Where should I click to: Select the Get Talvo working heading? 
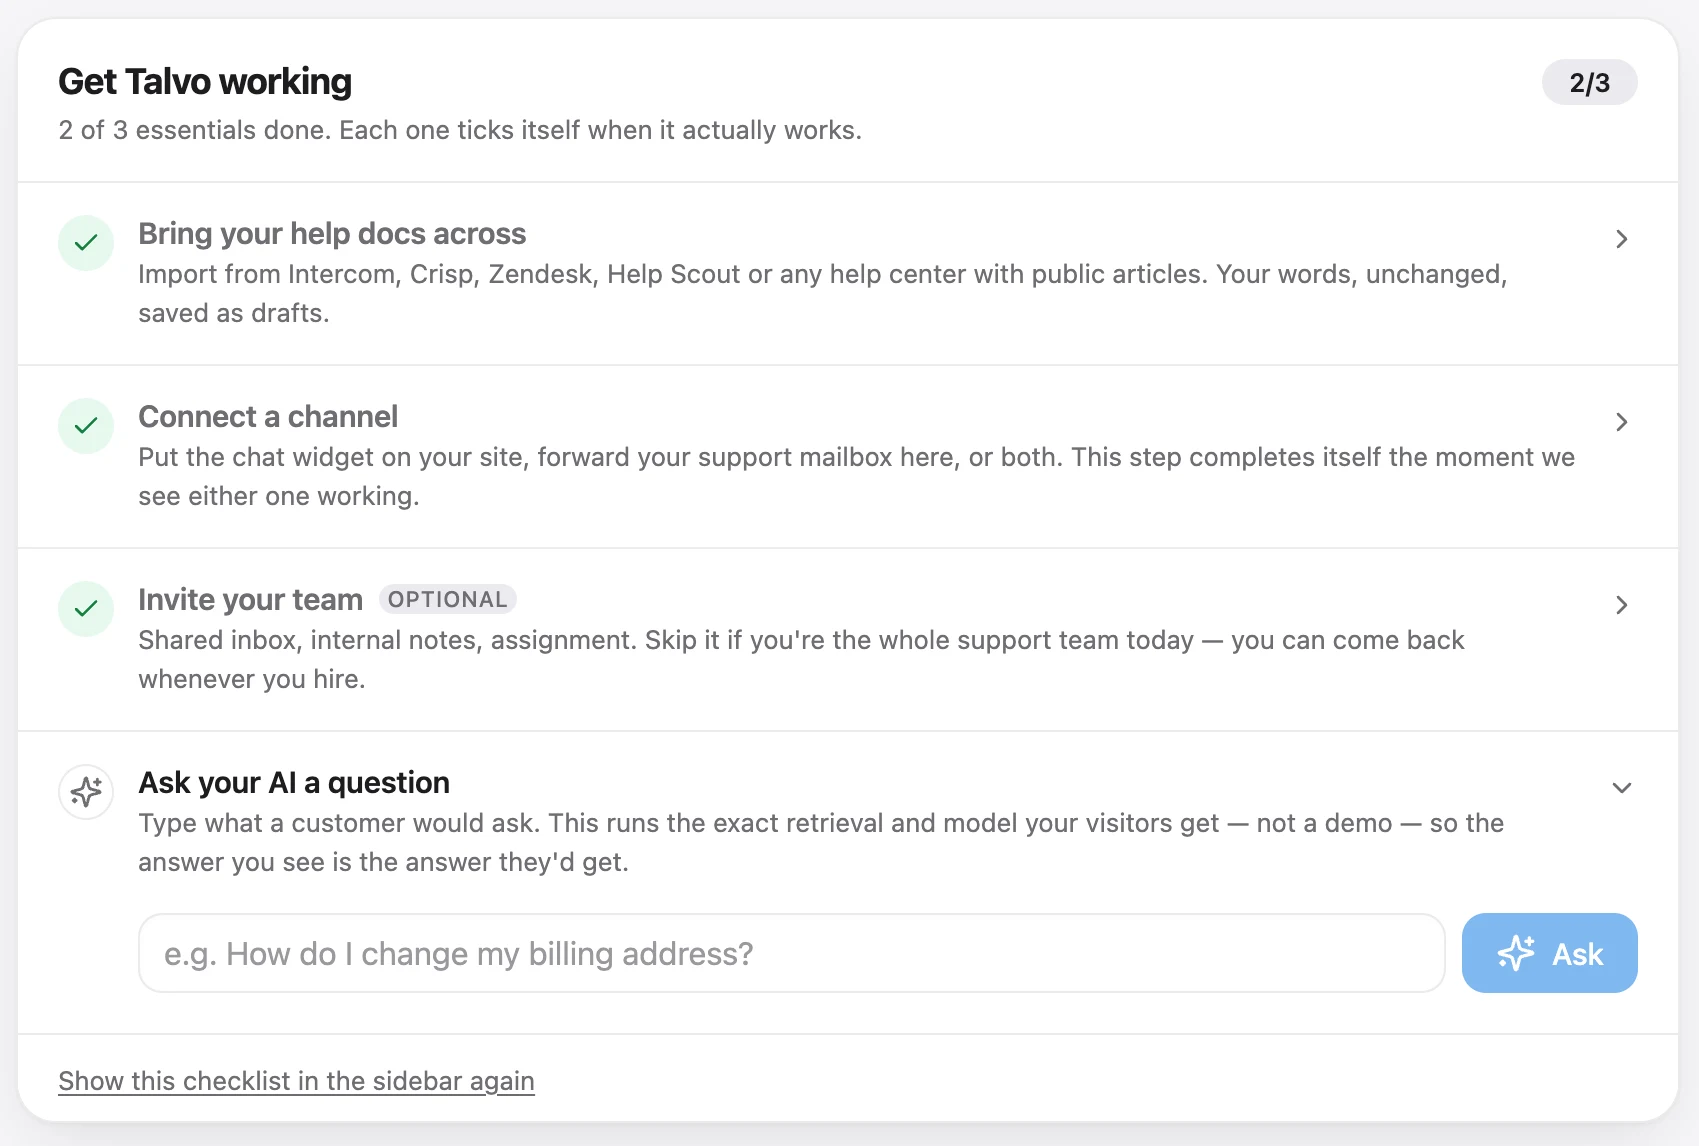pyautogui.click(x=205, y=82)
